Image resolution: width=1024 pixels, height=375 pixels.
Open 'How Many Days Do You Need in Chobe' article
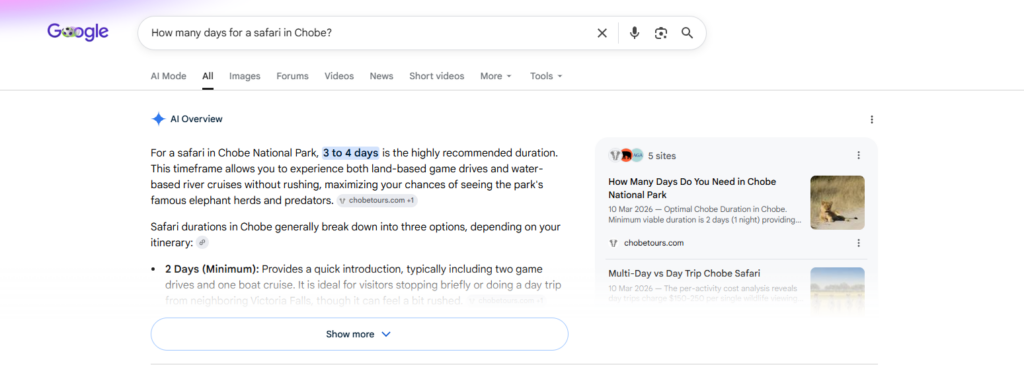(692, 188)
